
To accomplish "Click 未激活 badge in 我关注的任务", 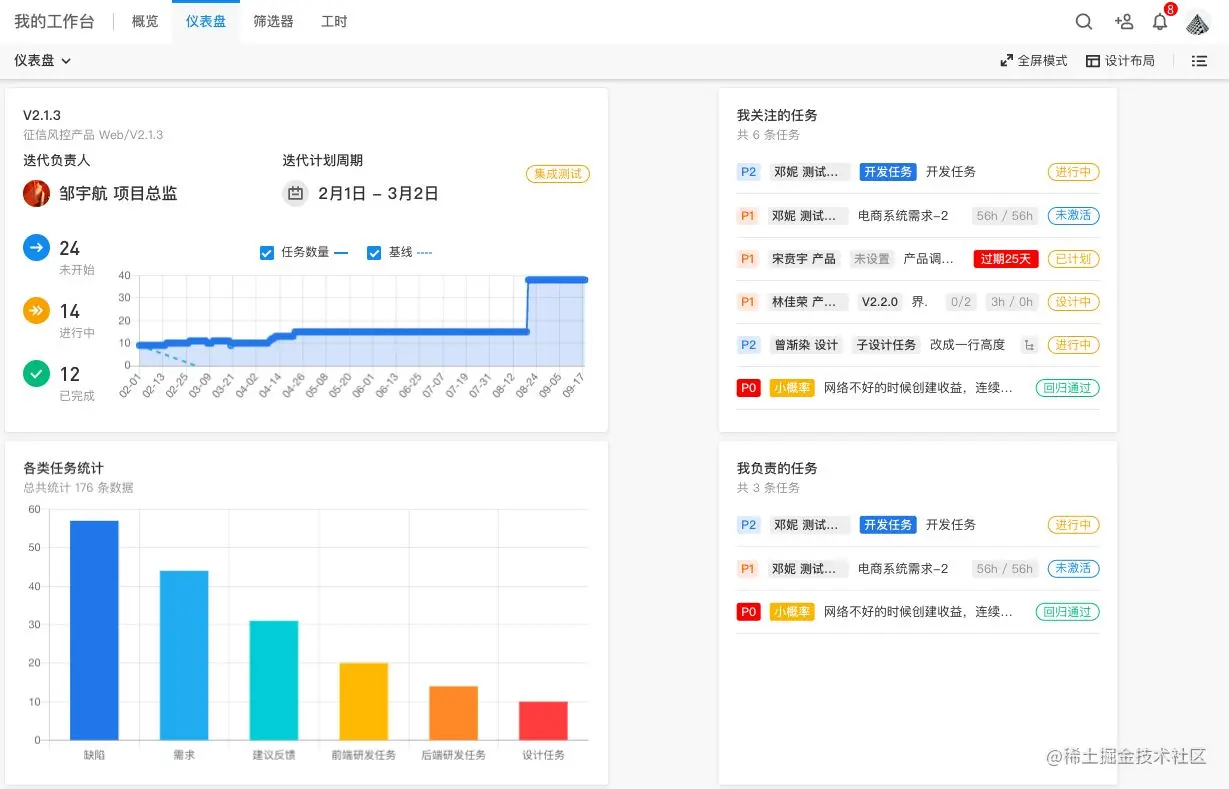I will (1073, 216).
